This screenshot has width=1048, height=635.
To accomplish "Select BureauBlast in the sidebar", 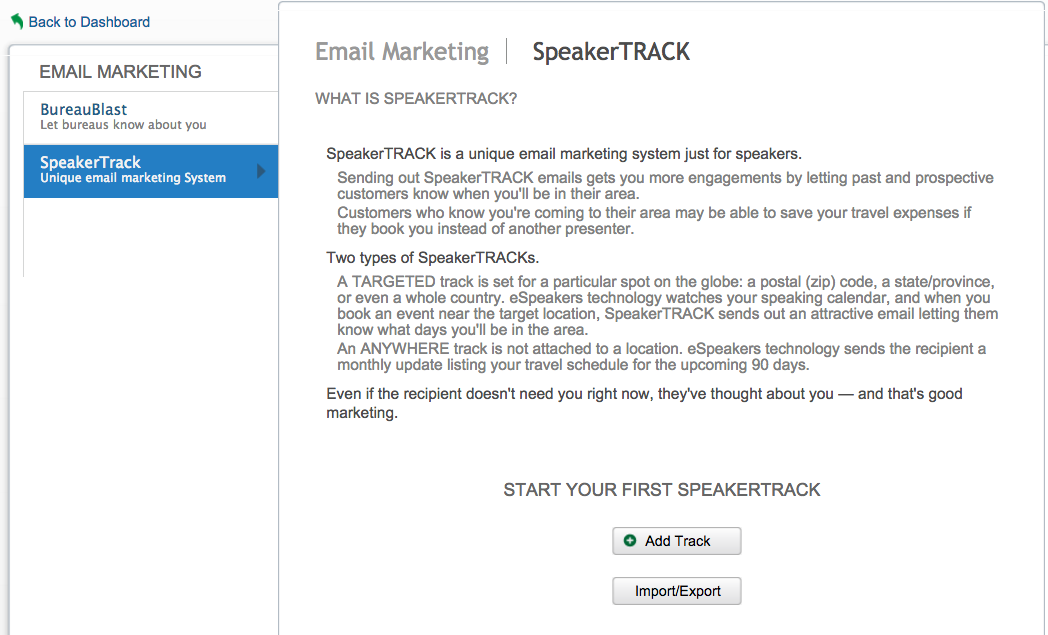I will point(150,117).
